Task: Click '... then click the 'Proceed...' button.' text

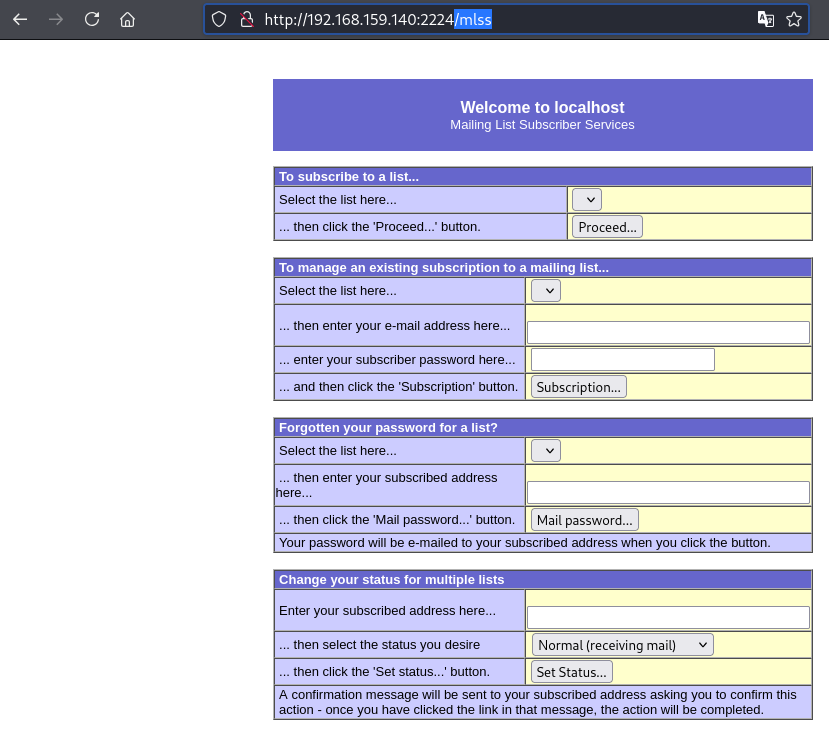Action: 380,227
